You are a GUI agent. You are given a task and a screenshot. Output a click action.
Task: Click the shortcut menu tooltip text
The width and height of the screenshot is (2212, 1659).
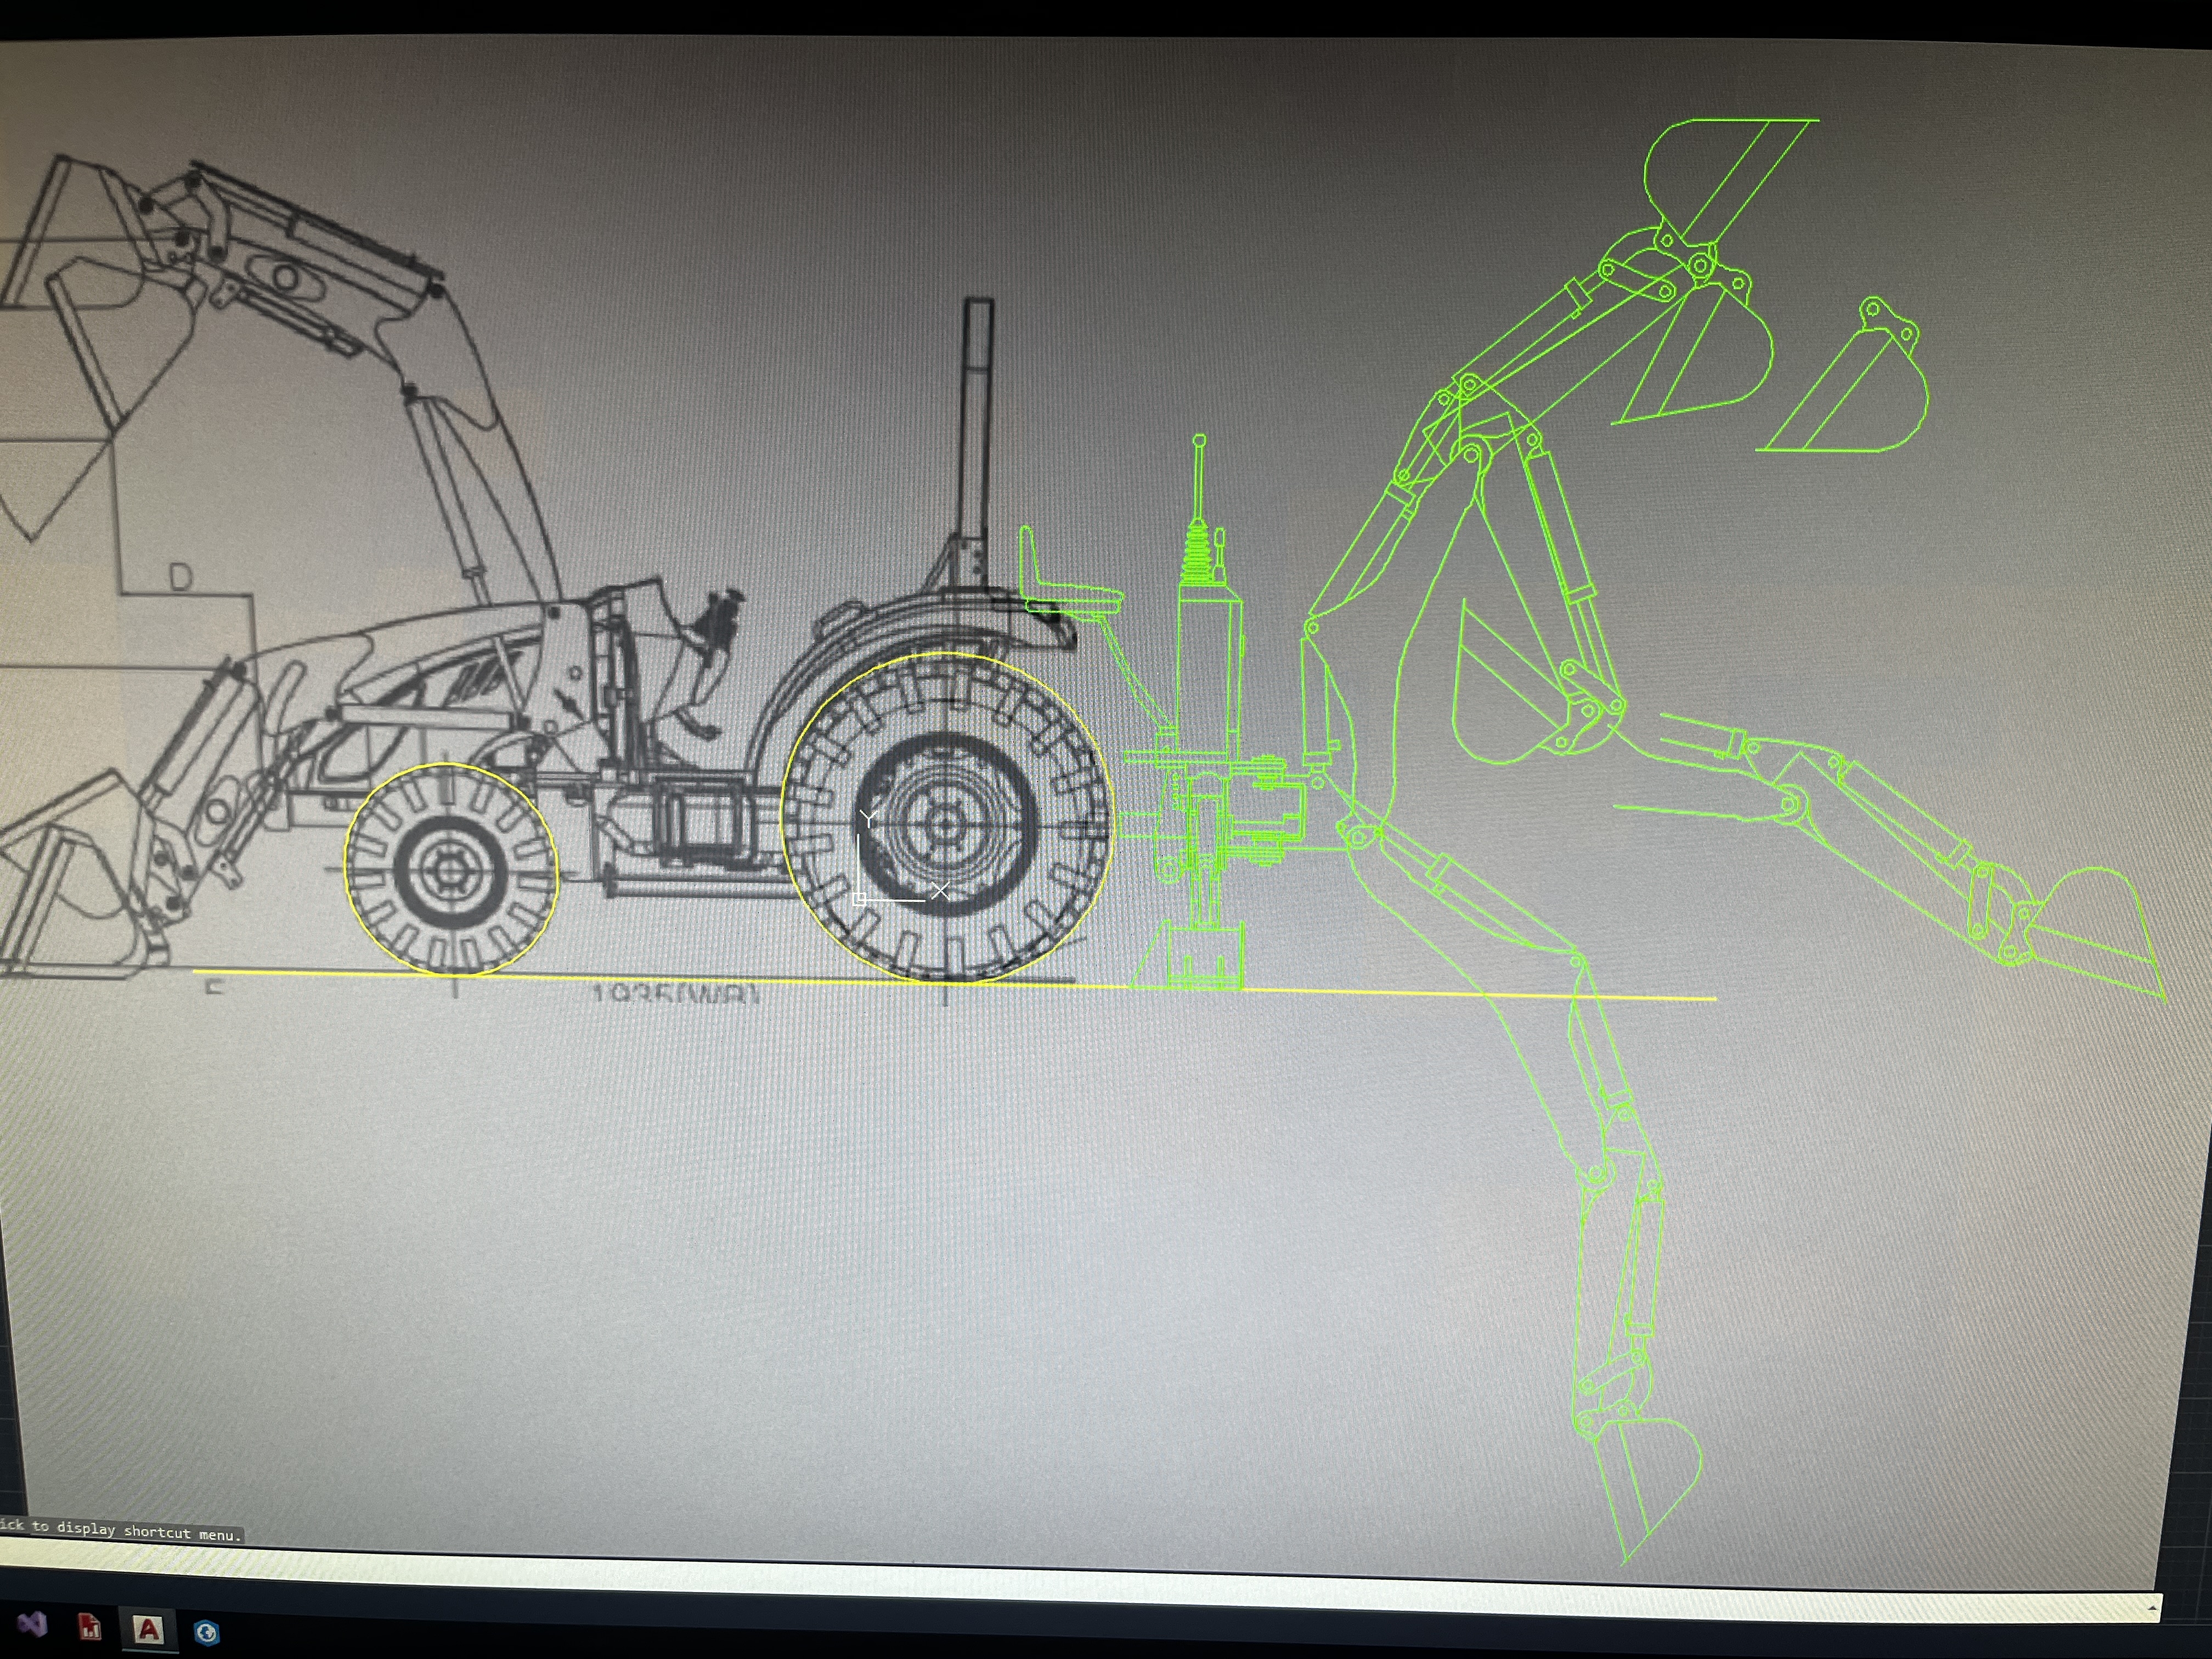click(120, 1531)
